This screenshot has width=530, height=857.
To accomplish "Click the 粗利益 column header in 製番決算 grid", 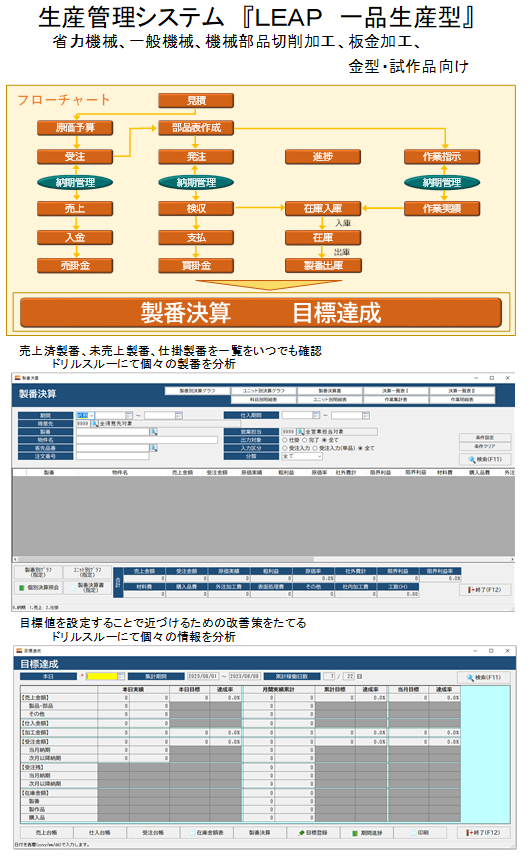I will 286,472.
